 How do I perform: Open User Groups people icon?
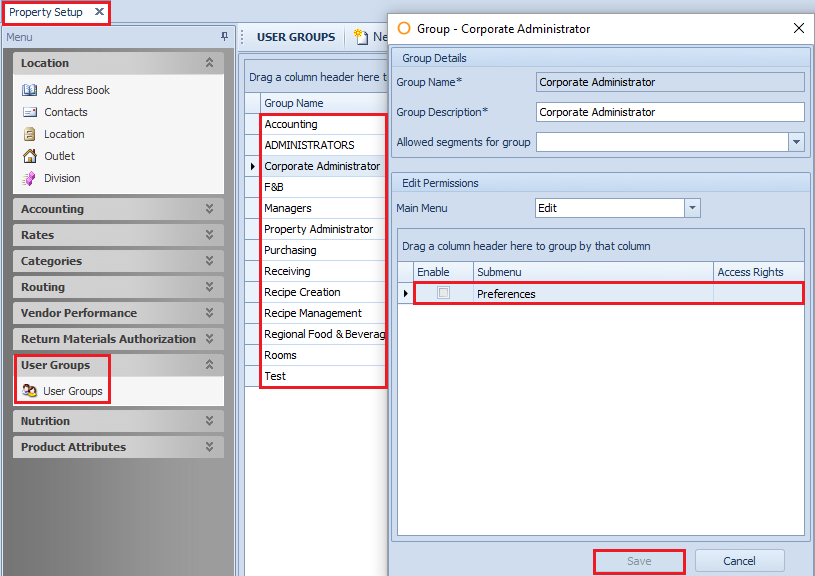point(30,391)
